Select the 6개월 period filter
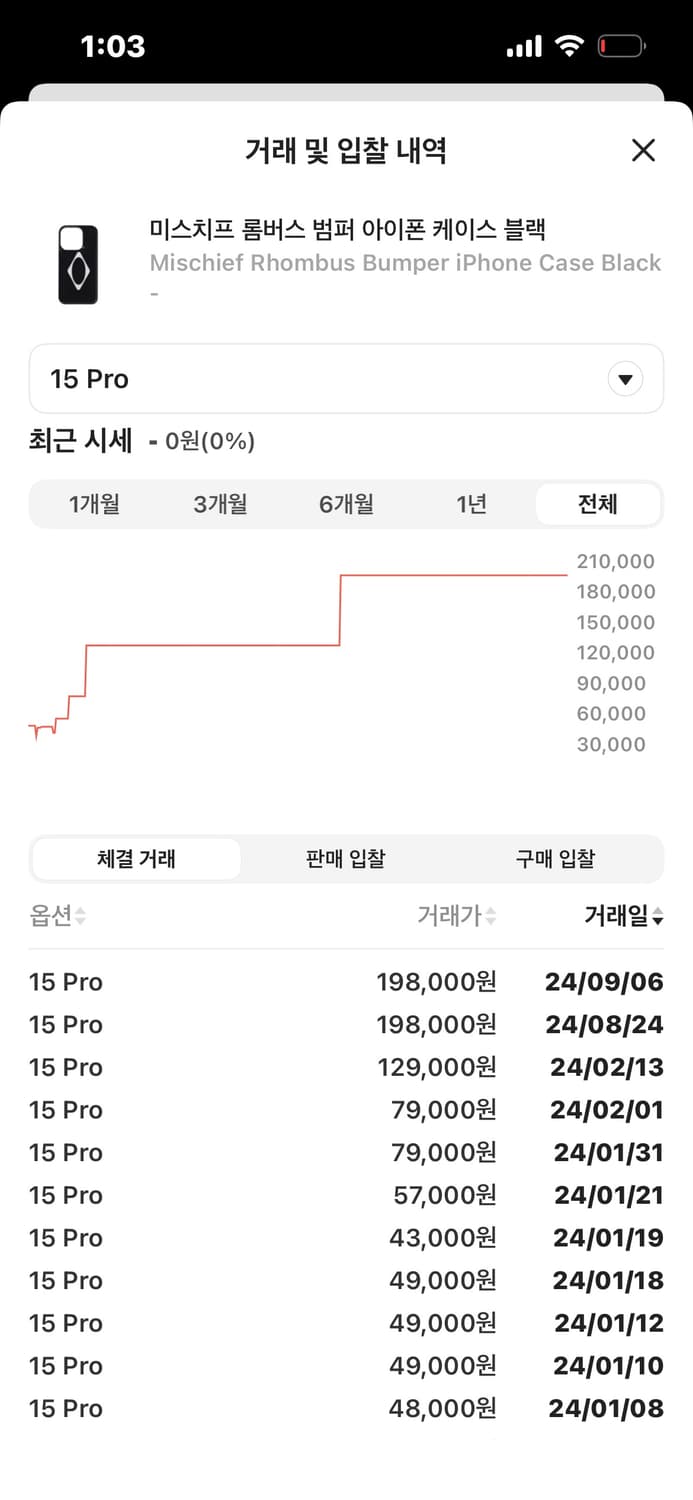 point(346,504)
